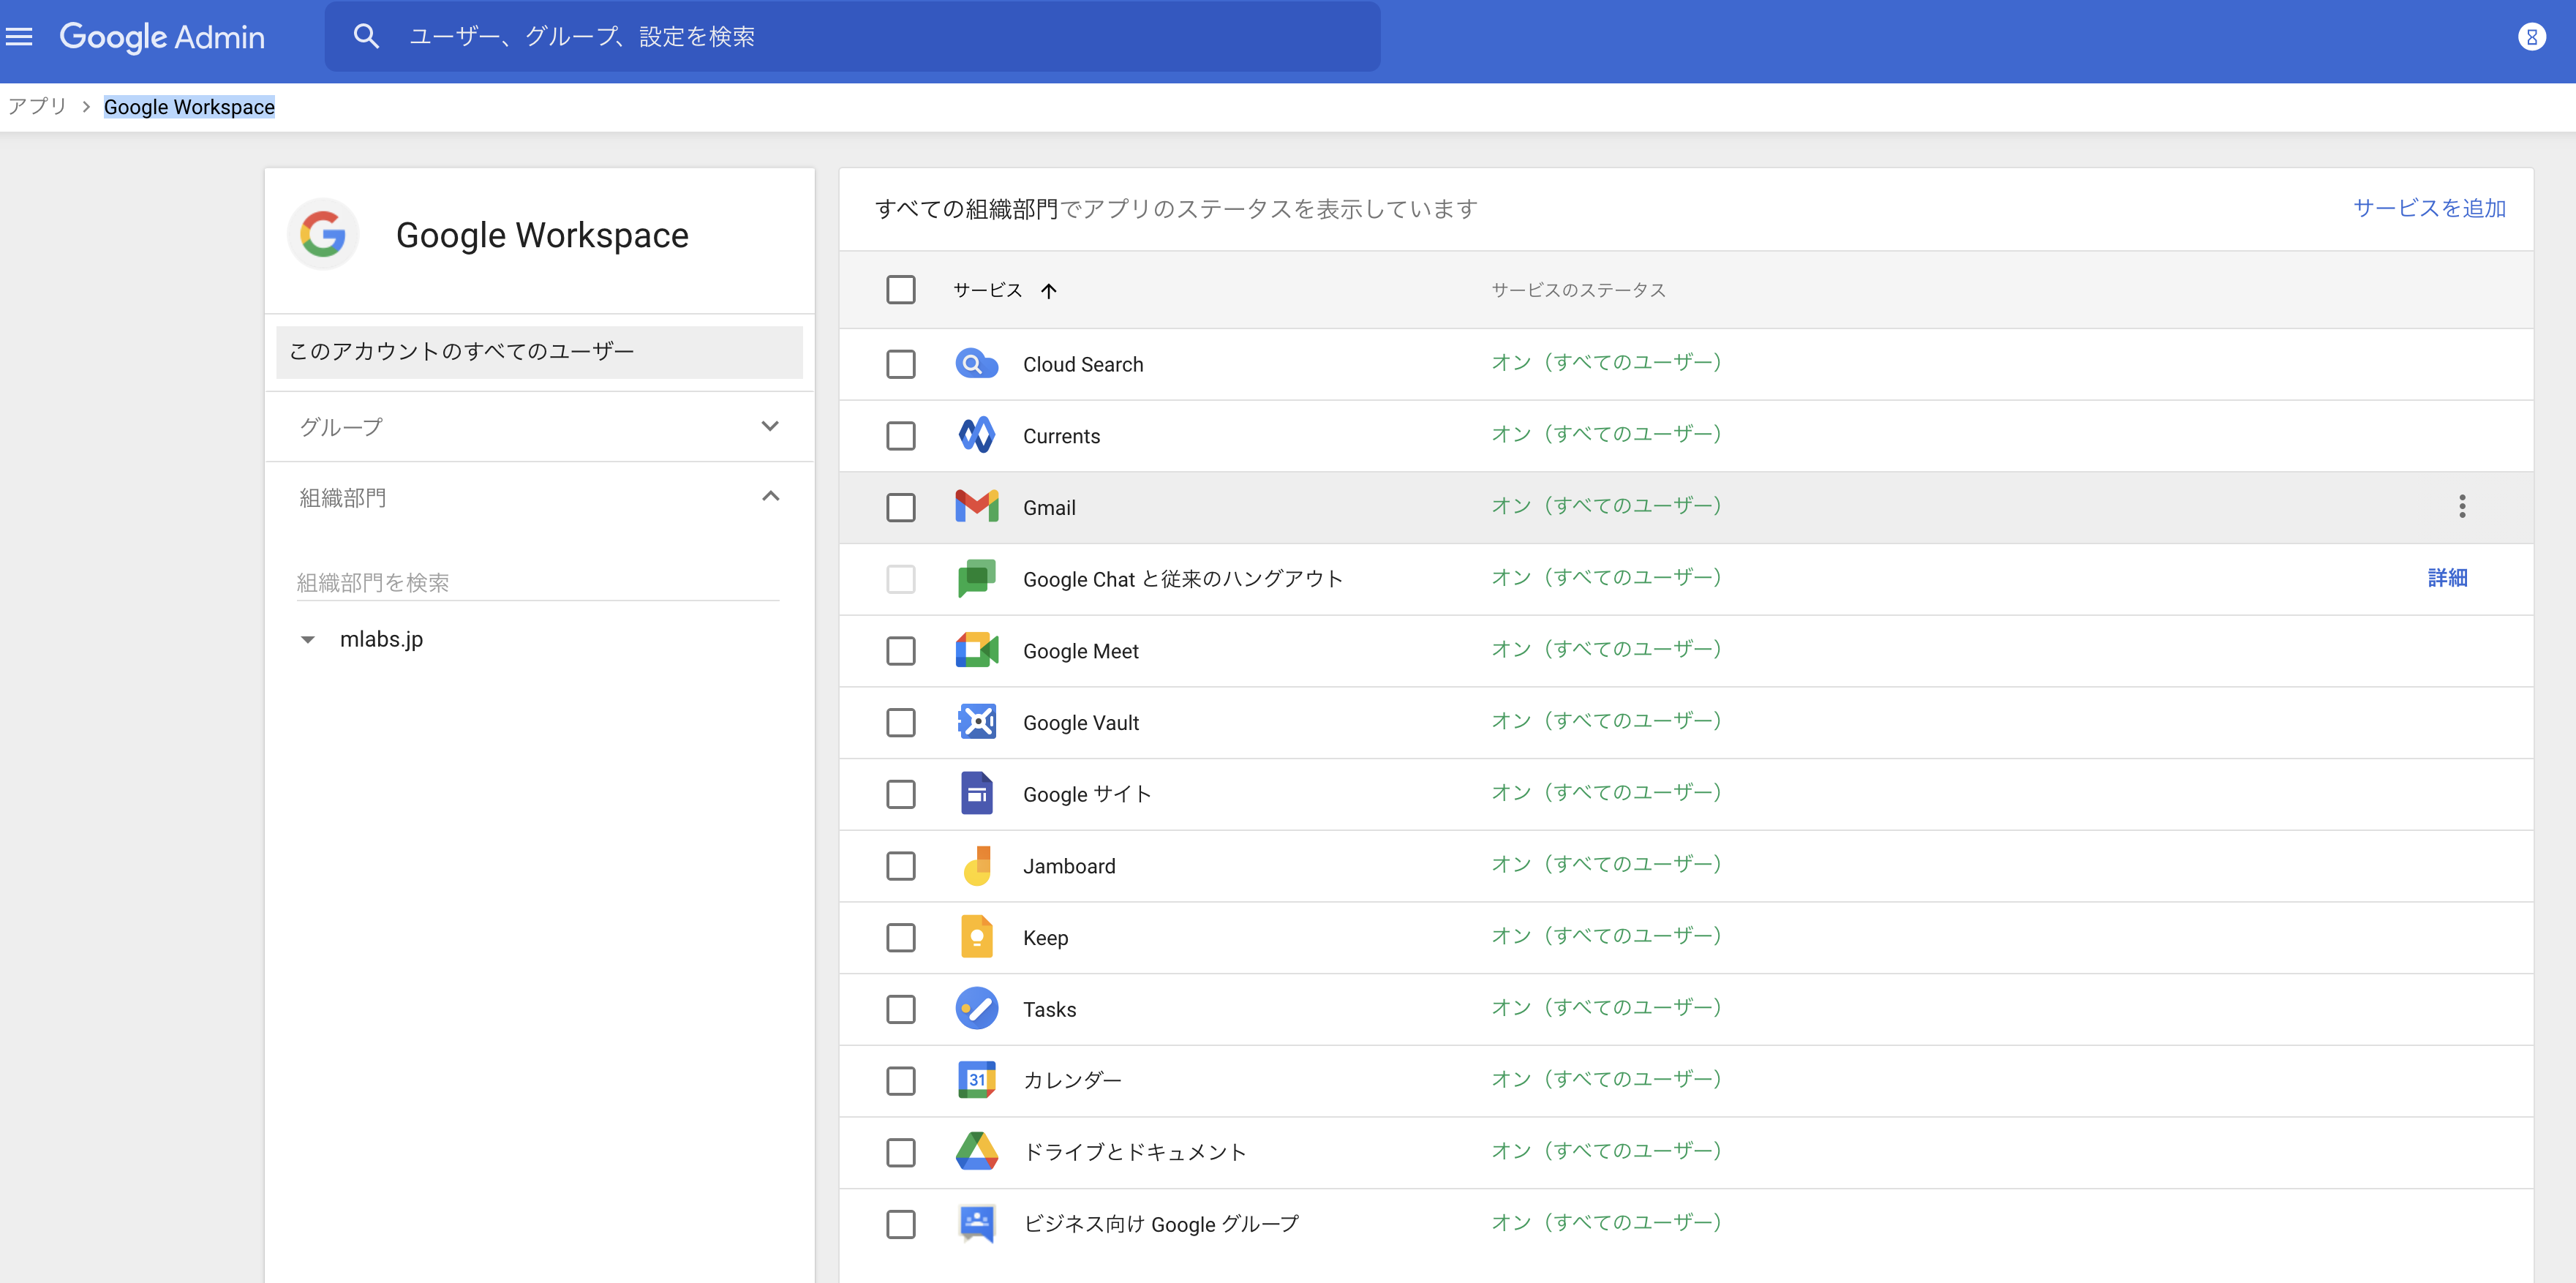Check the Gmail row checkbox
This screenshot has width=2576, height=1283.
tap(901, 507)
